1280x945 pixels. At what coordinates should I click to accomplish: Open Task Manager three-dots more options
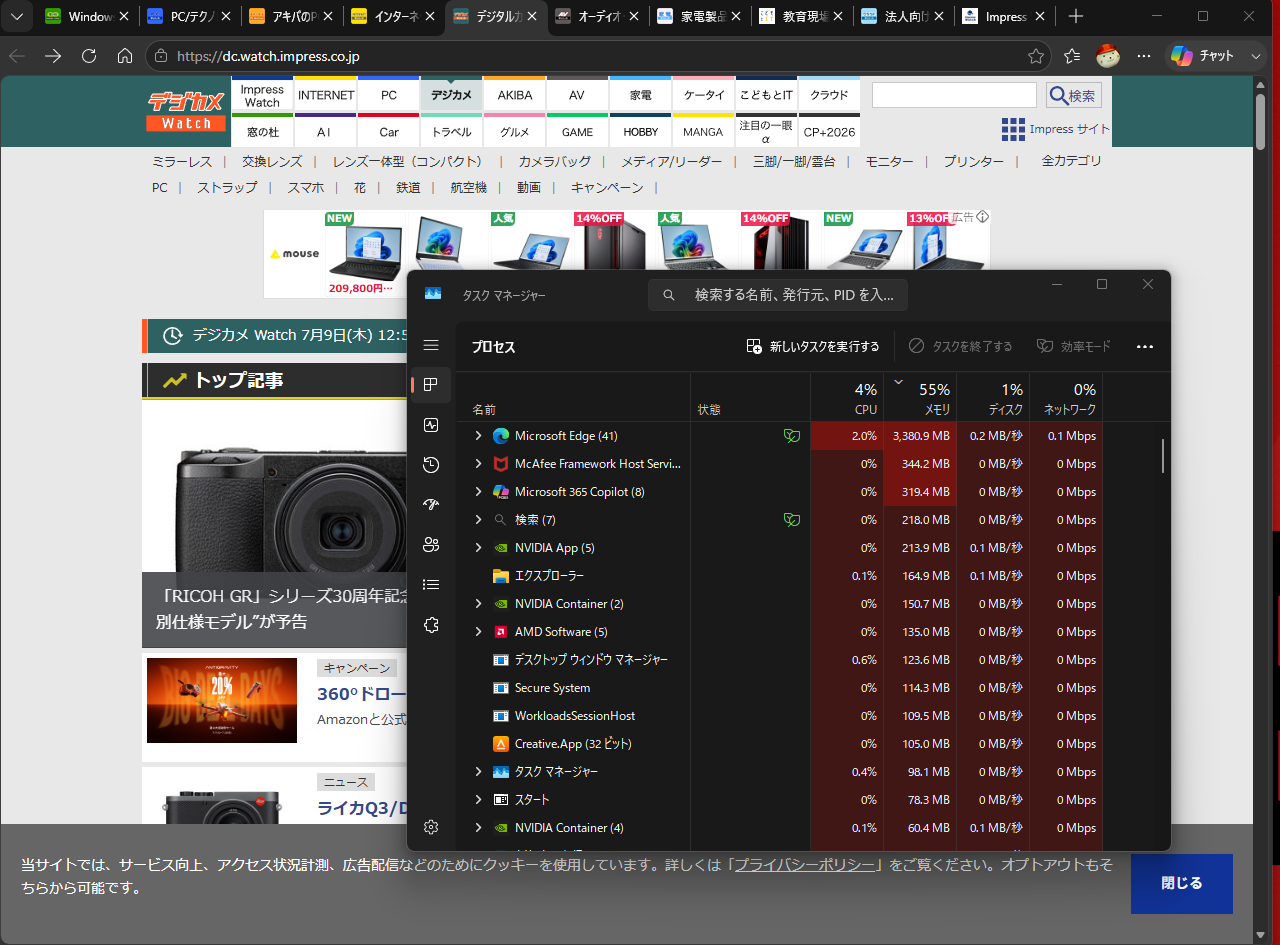tap(1145, 346)
